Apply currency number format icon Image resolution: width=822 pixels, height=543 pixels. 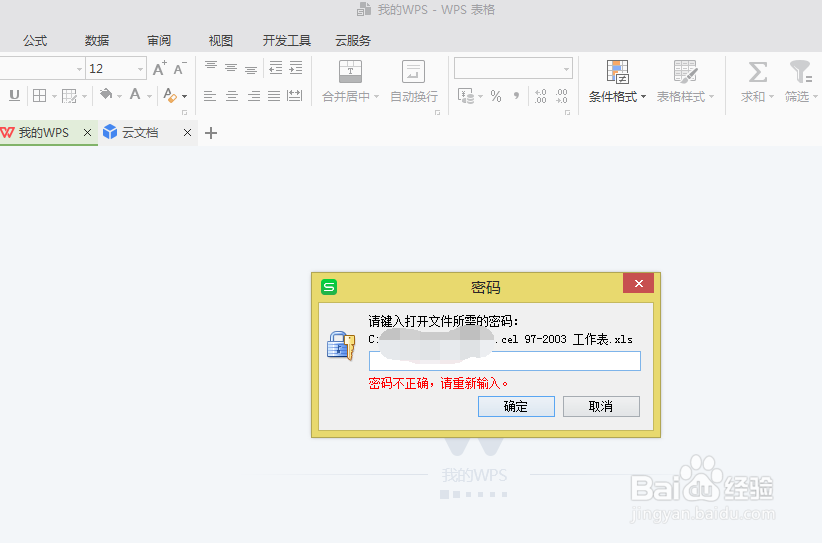466,95
